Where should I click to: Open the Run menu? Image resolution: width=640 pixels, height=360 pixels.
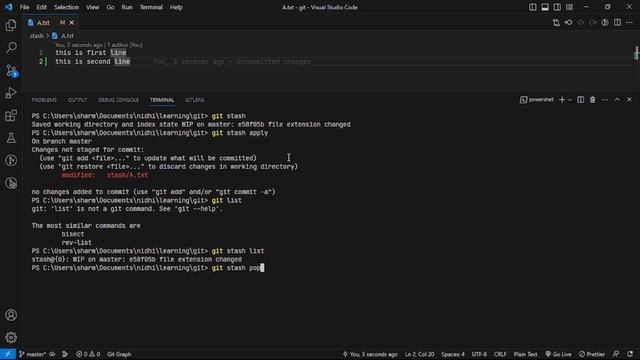tap(127, 7)
